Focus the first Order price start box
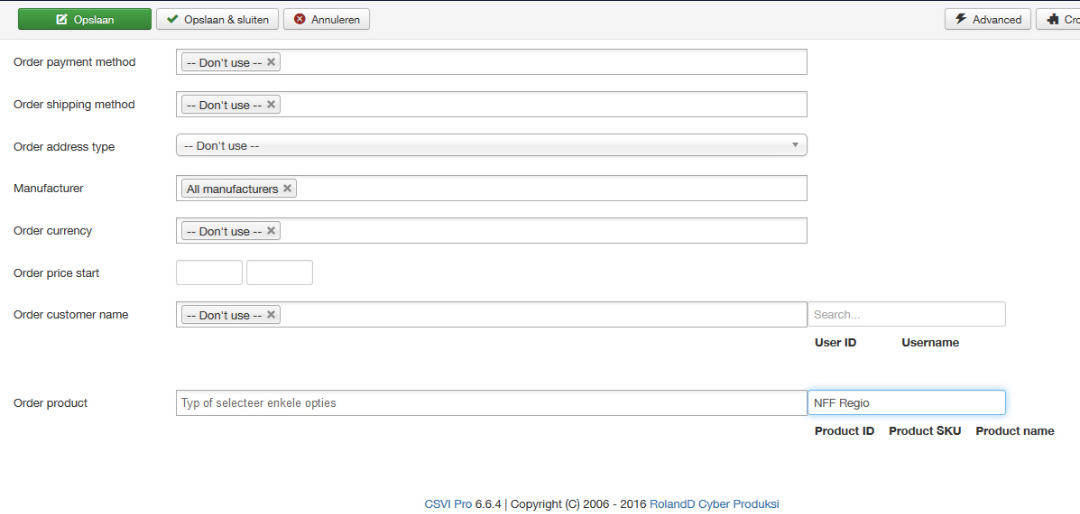Viewport: 1080px width, 514px height. tap(209, 272)
